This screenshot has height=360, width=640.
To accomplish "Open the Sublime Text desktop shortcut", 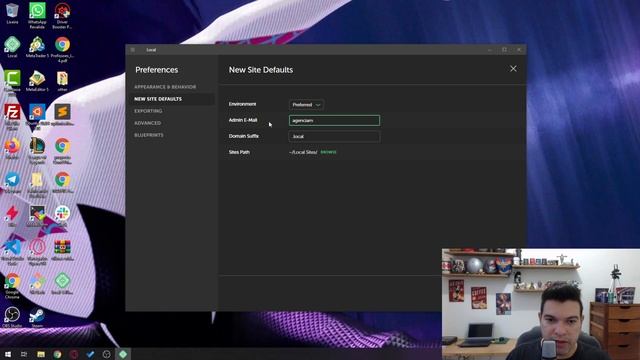I will coord(62,114).
